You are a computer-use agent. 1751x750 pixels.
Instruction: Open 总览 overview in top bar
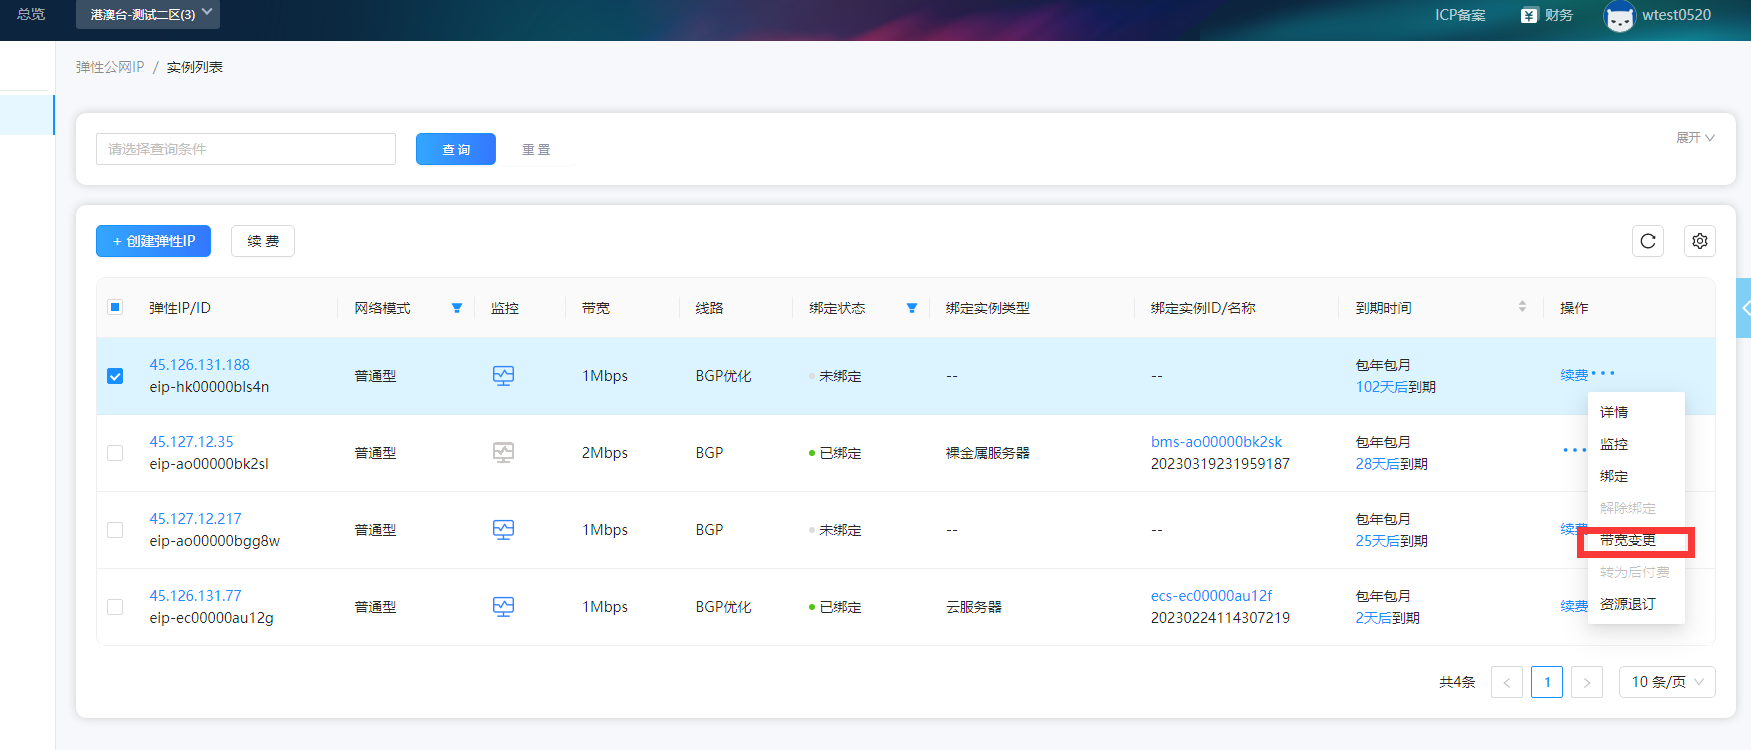coord(31,14)
